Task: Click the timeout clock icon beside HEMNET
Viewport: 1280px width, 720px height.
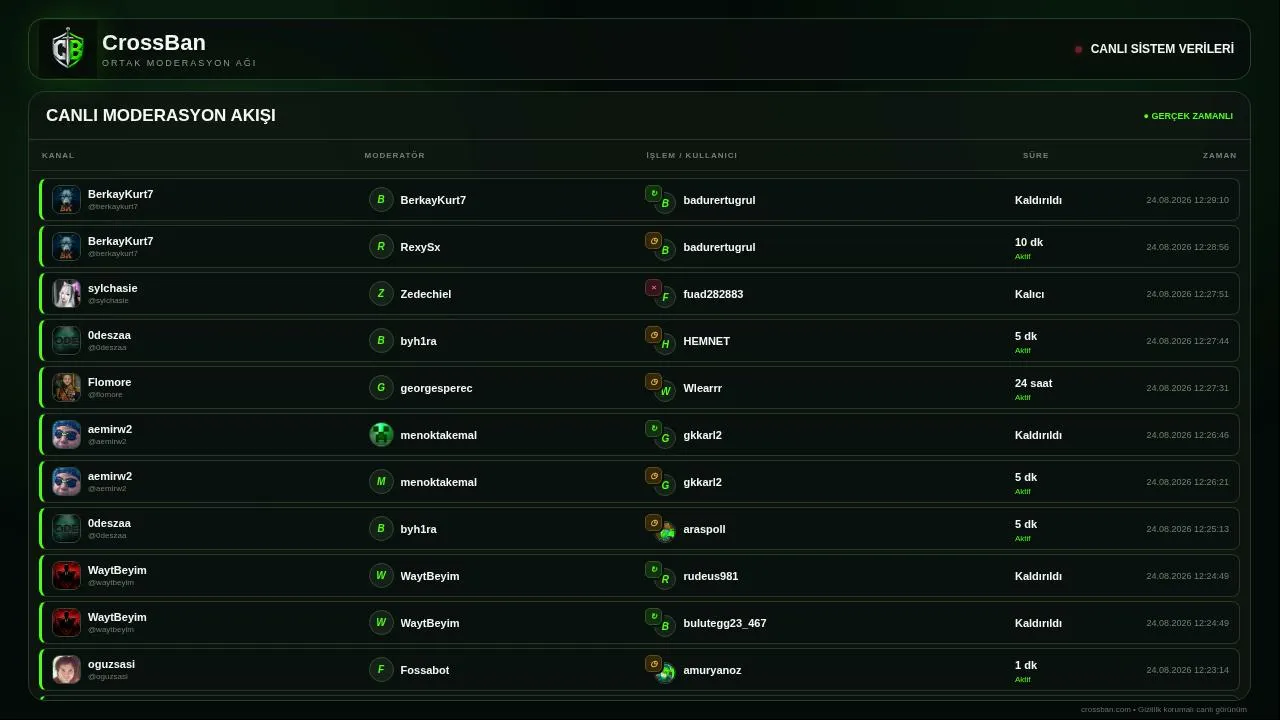Action: (x=653, y=334)
